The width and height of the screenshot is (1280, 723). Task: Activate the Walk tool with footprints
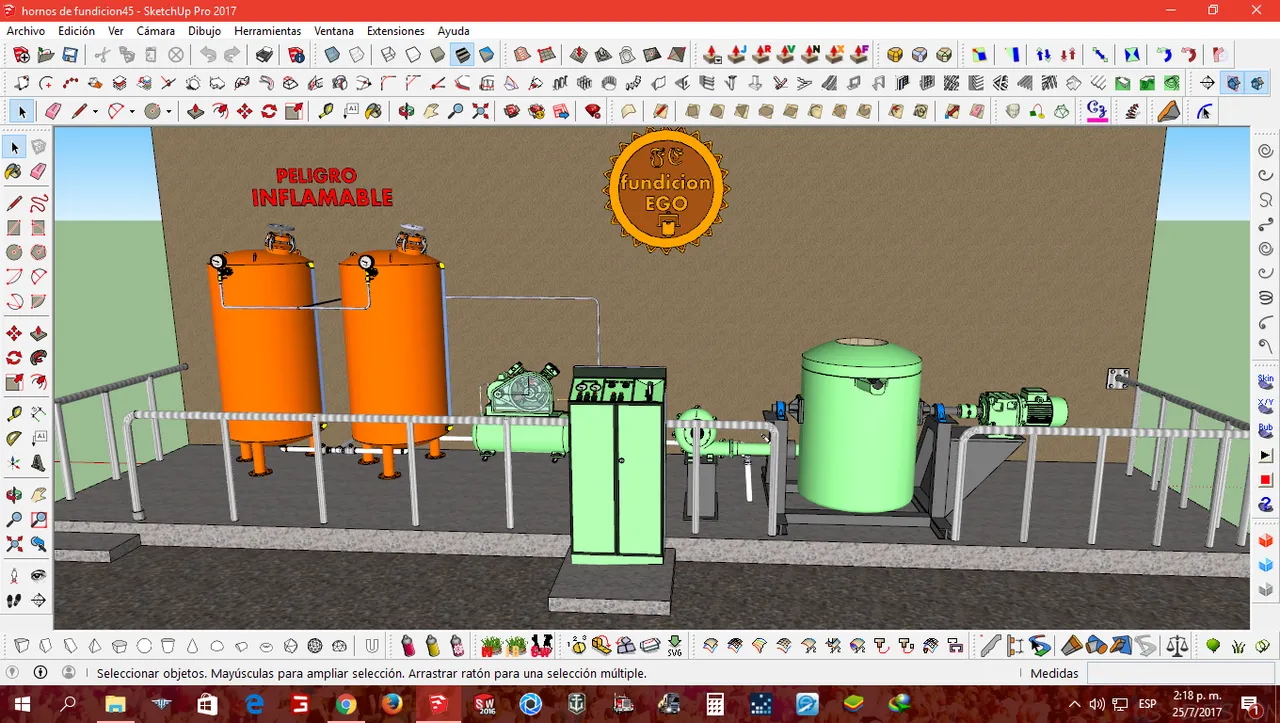pos(14,600)
